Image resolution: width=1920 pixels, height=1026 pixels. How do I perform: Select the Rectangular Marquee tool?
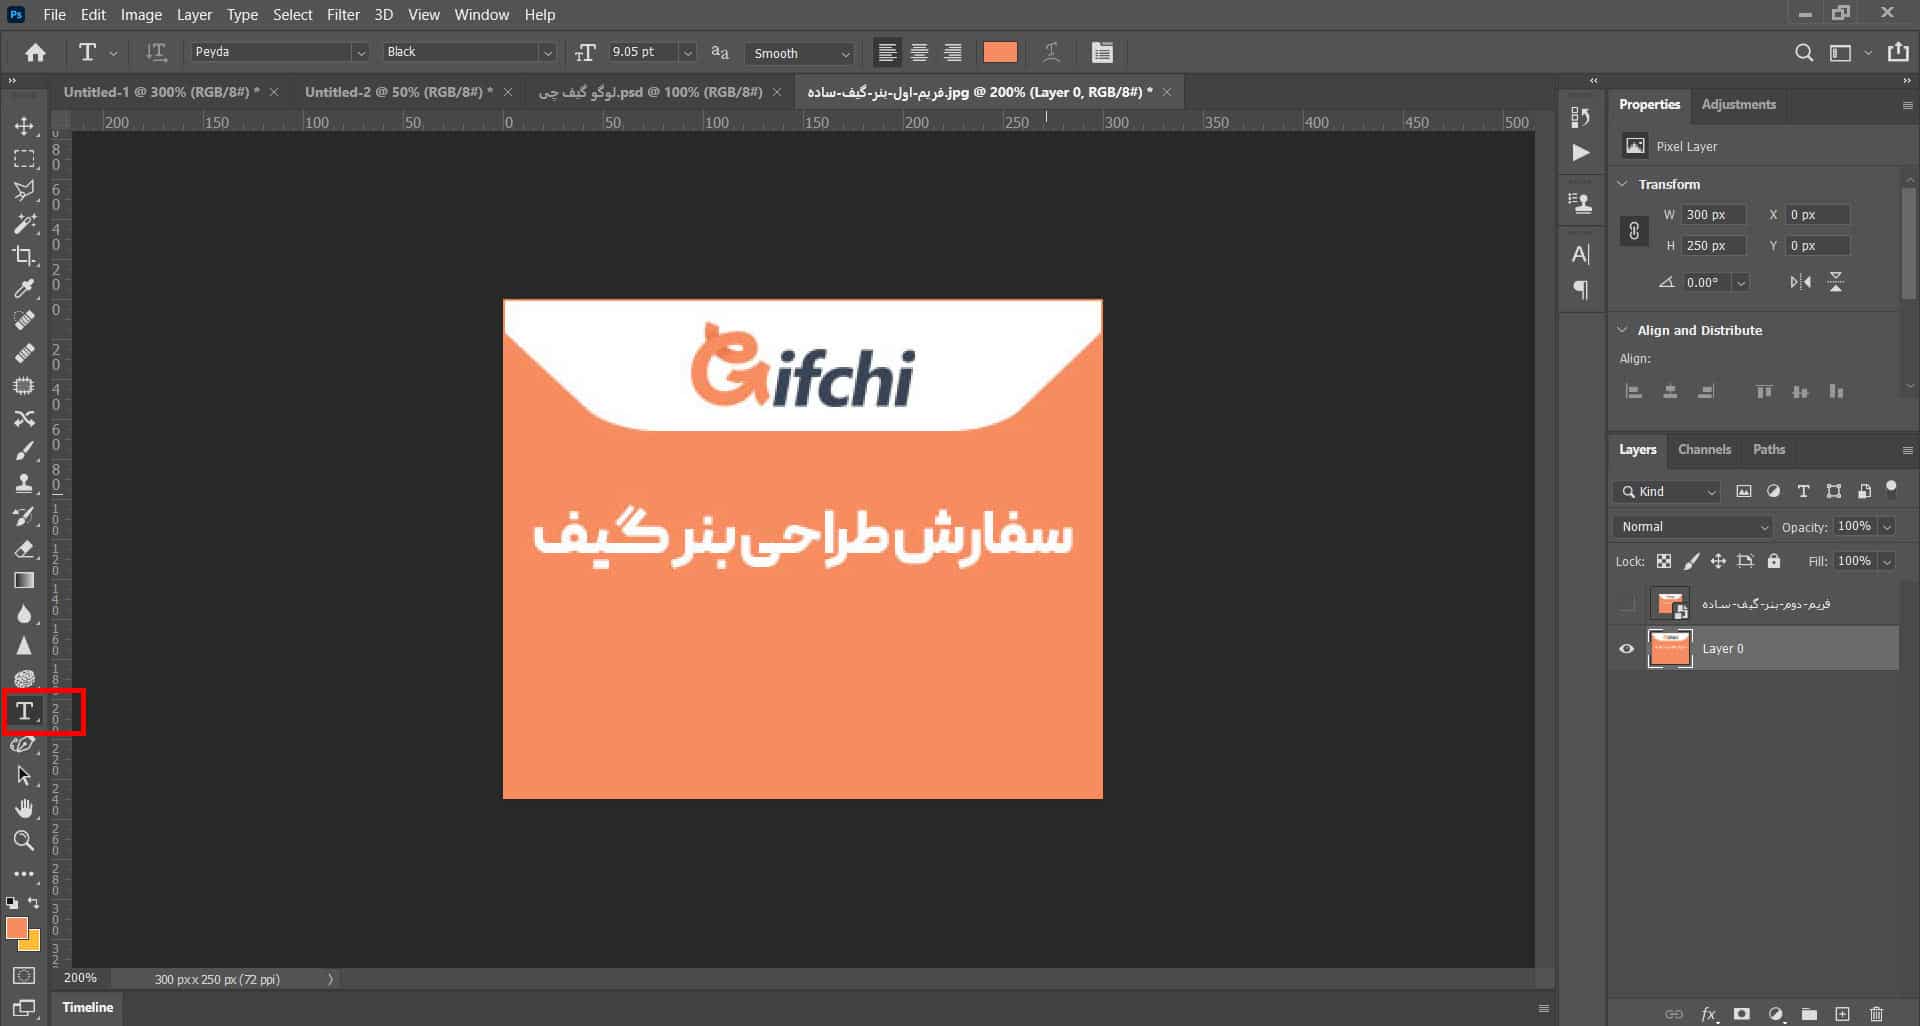click(24, 159)
